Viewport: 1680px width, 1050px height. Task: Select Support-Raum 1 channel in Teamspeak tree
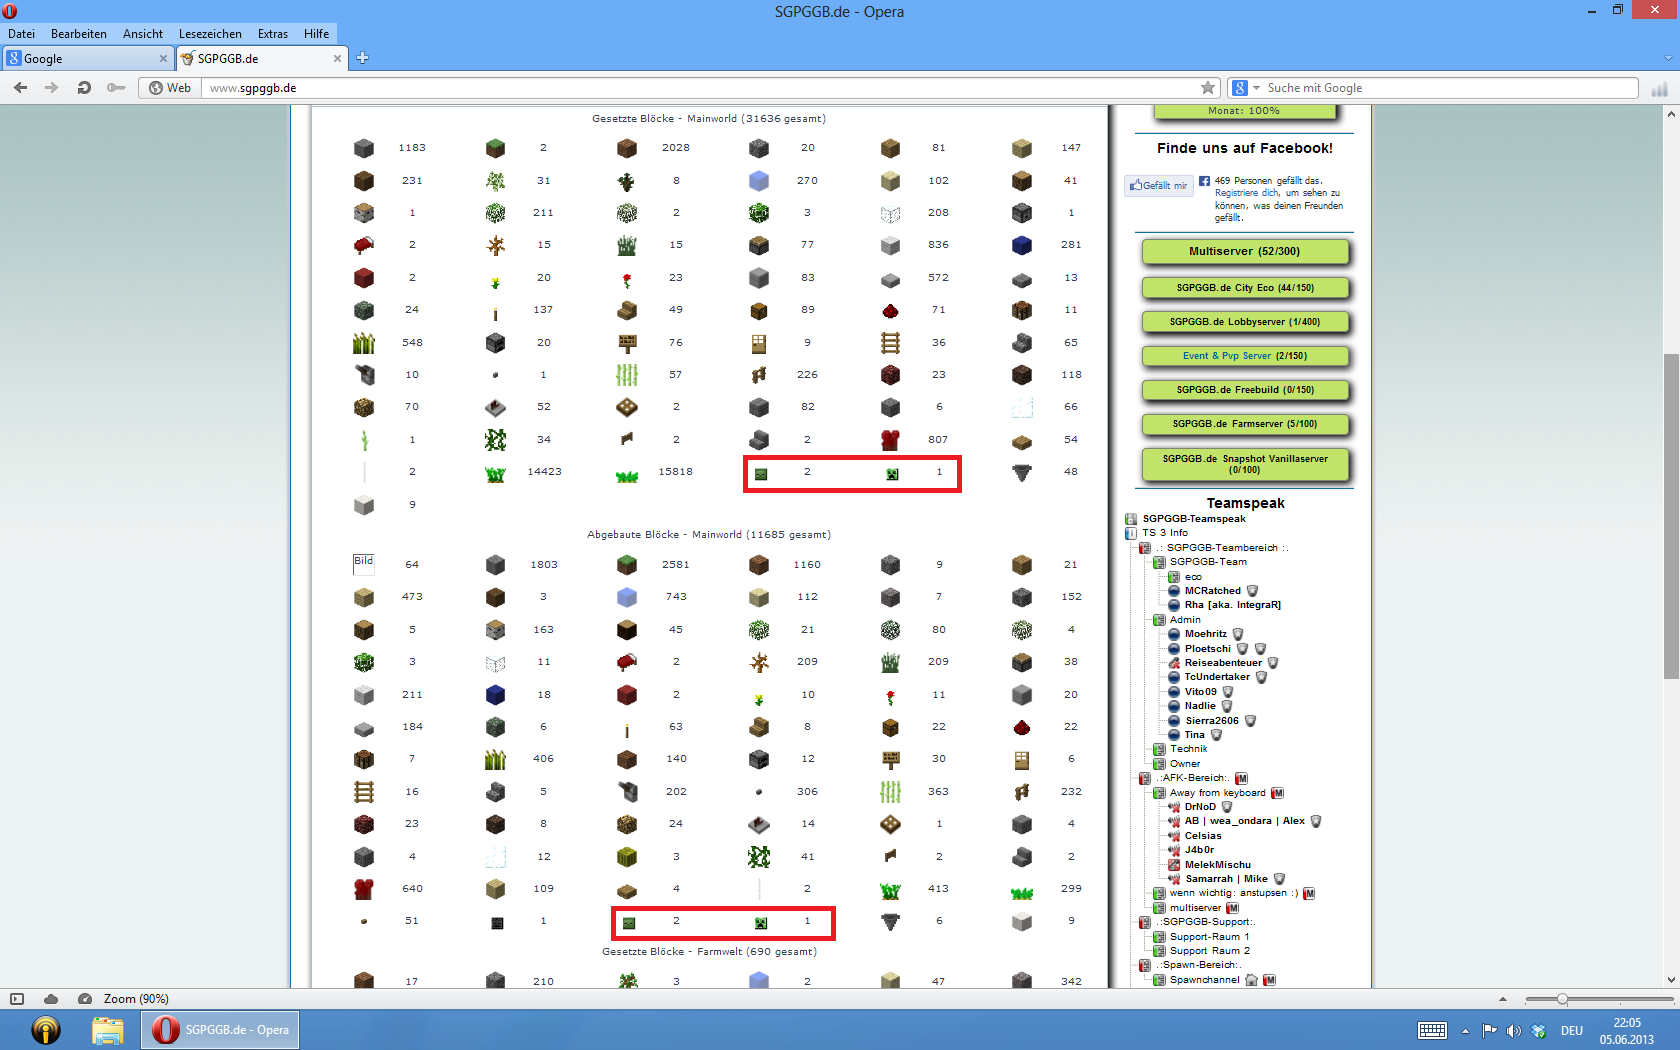coord(1209,937)
